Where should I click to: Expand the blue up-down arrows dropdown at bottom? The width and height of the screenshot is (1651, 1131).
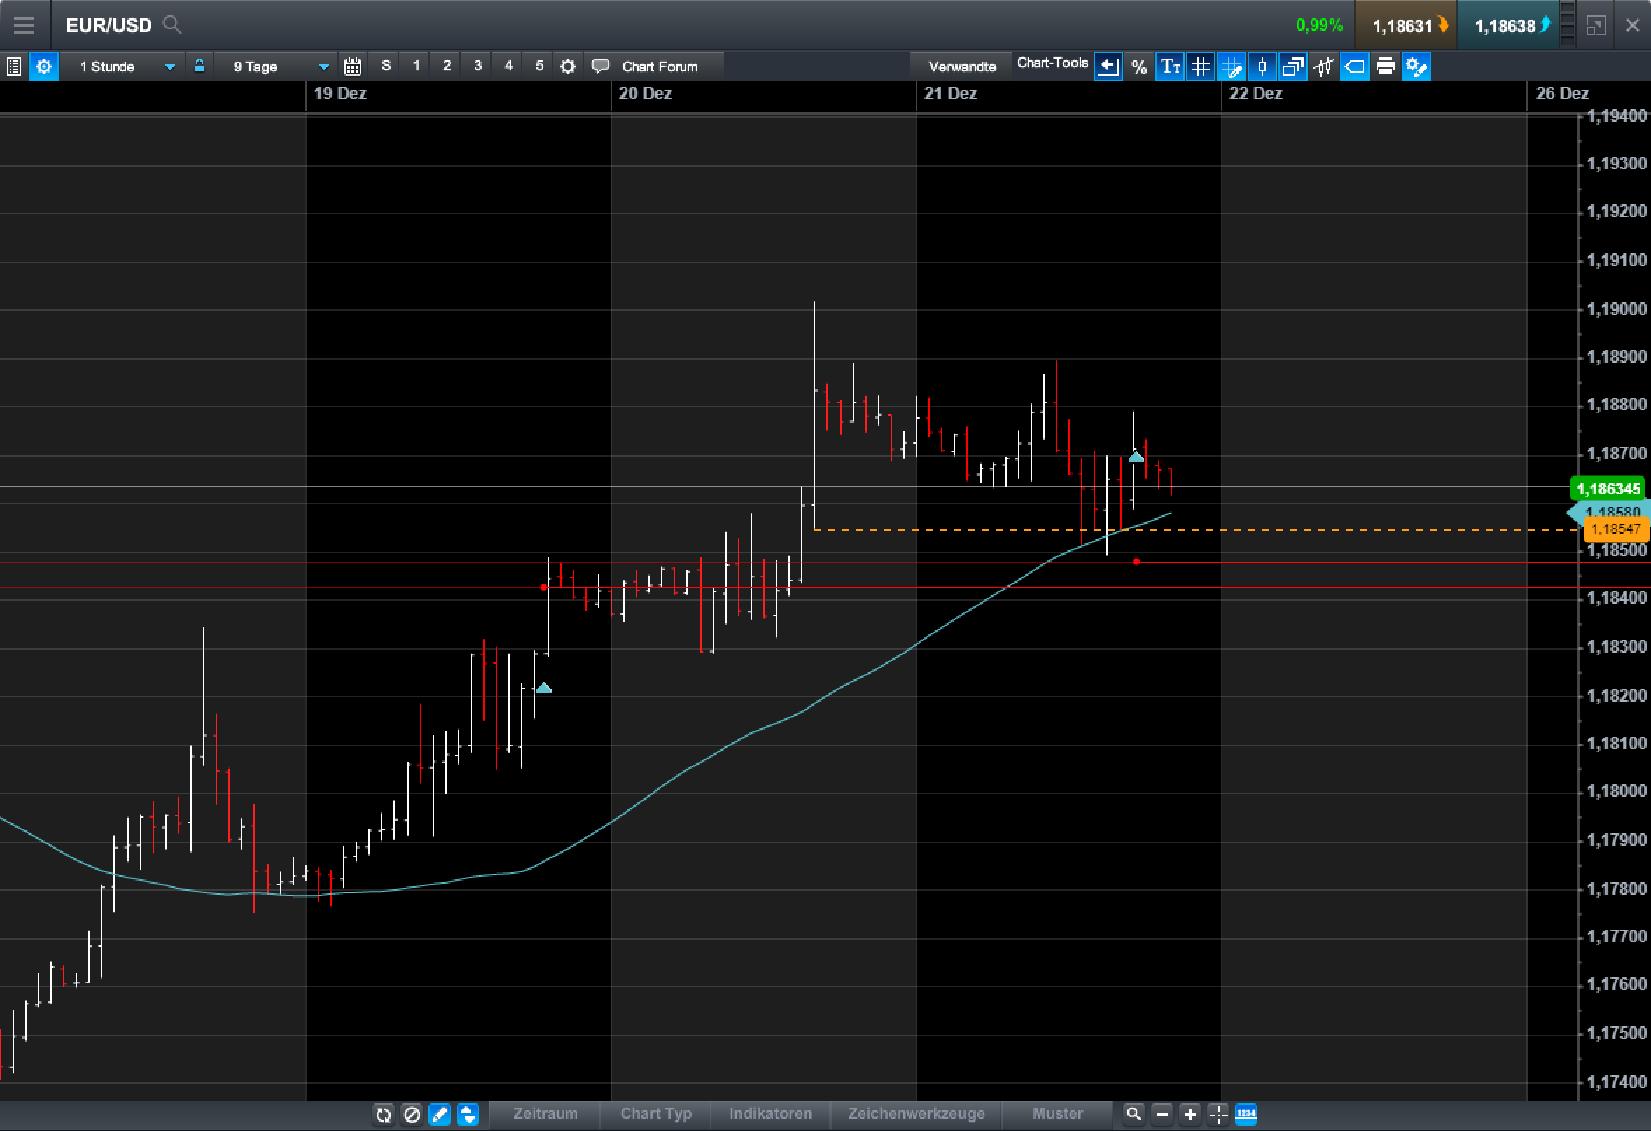tap(467, 1114)
